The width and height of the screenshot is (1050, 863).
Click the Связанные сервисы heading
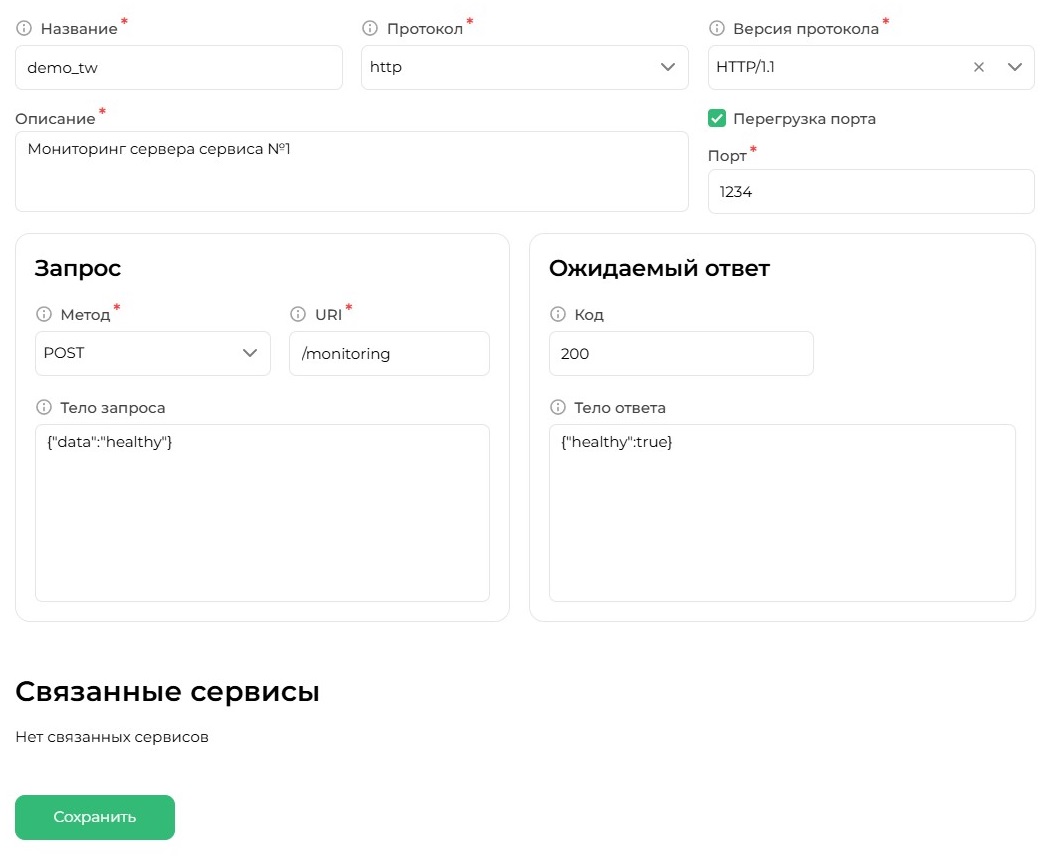(x=167, y=691)
